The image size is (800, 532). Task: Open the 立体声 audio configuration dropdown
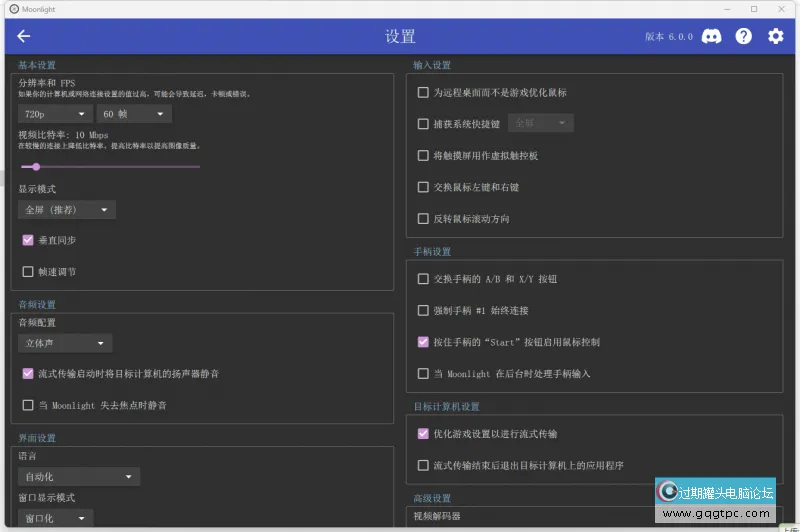point(65,343)
